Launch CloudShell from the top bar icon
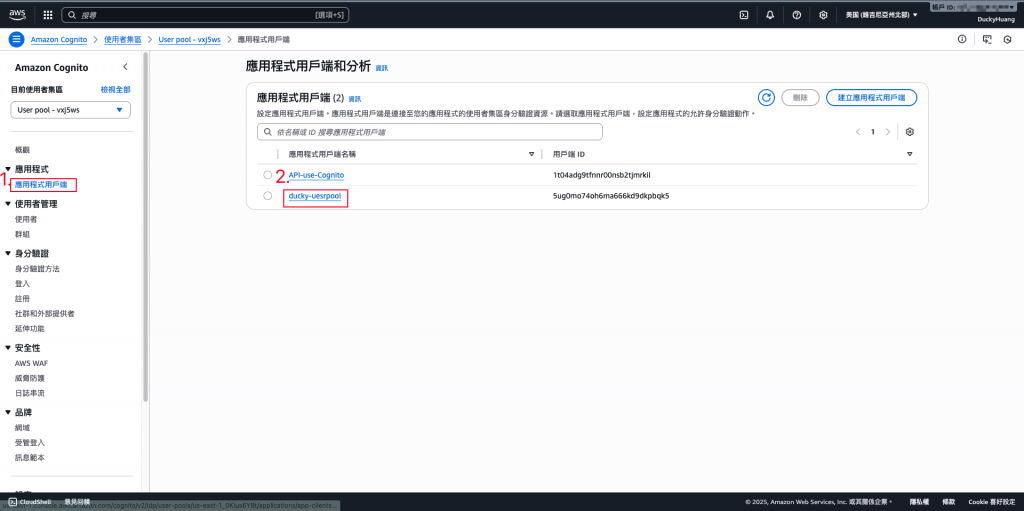The image size is (1024, 511). tap(743, 14)
